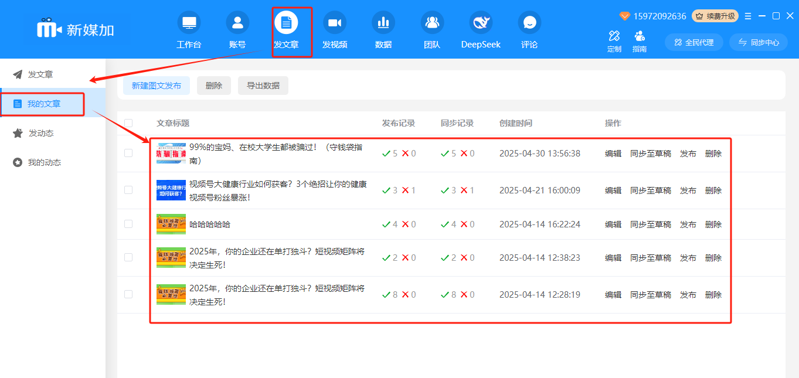The width and height of the screenshot is (799, 378).
Task: Click 删除 for the 视频号大健康行业 article
Action: (713, 191)
